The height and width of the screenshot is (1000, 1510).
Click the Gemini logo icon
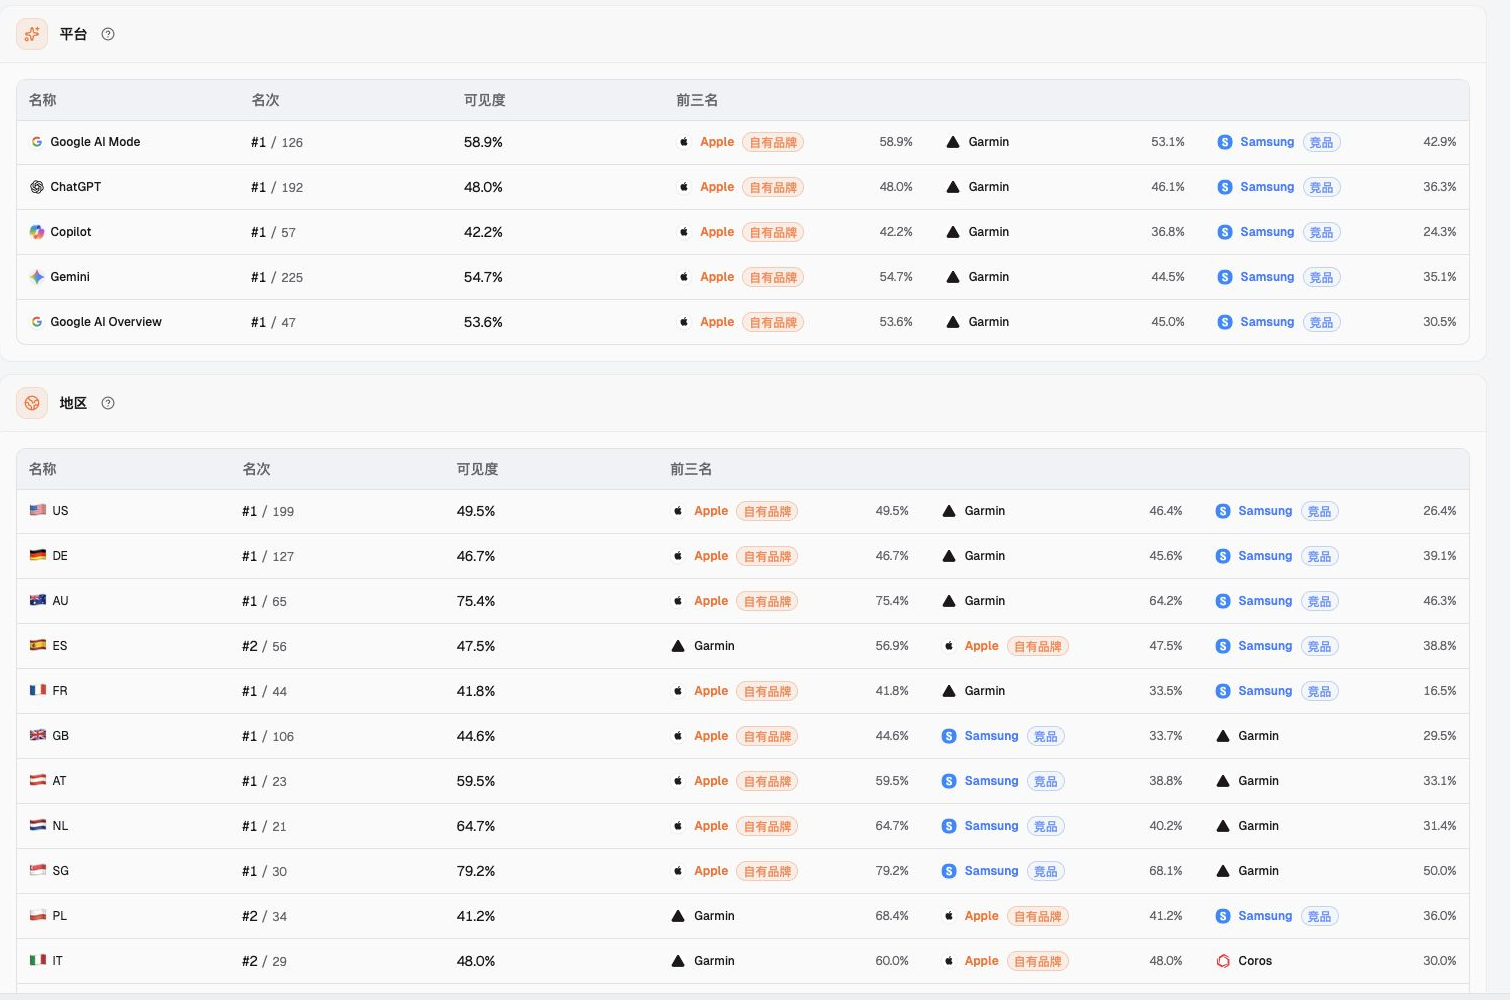click(x=37, y=277)
